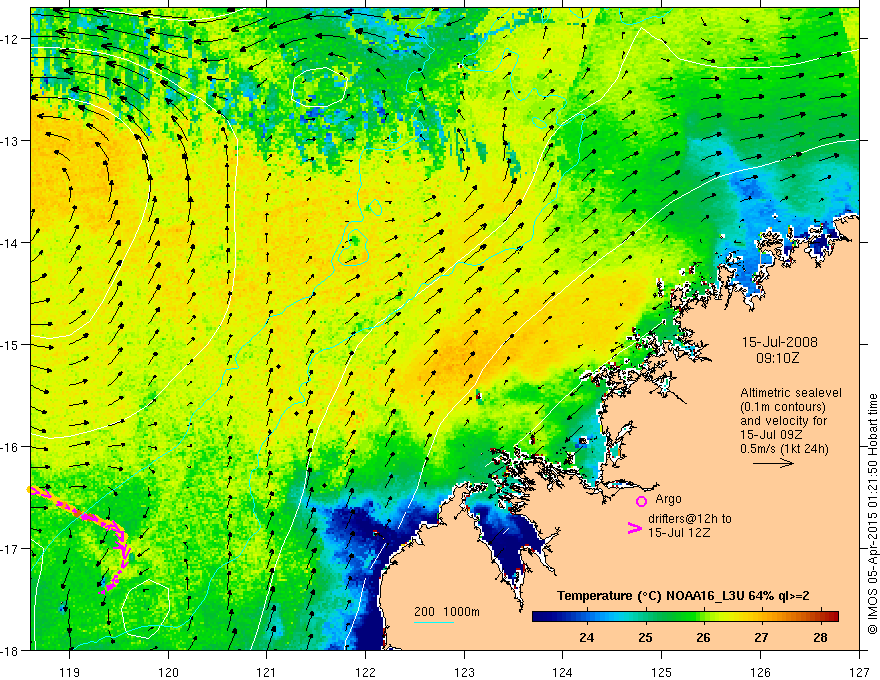Click longitude axis label '127'

(859, 672)
